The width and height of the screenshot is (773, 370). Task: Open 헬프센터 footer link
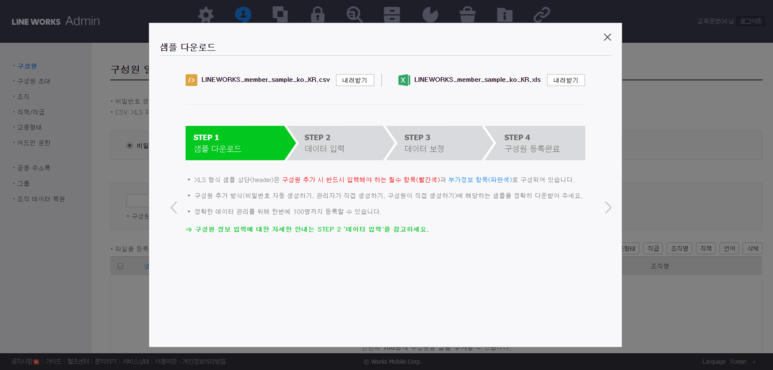coord(78,362)
